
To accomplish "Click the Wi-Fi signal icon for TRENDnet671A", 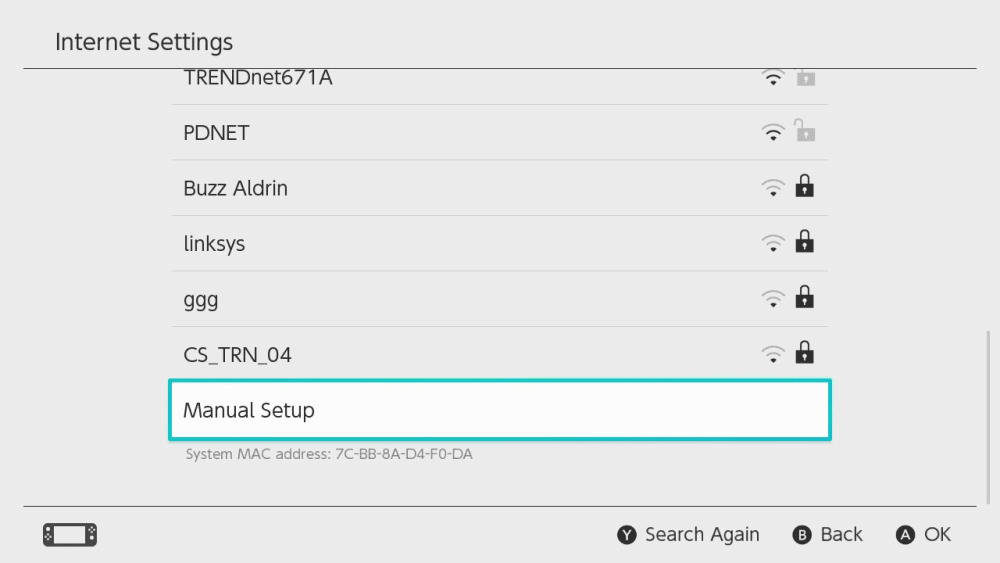I will (x=773, y=78).
